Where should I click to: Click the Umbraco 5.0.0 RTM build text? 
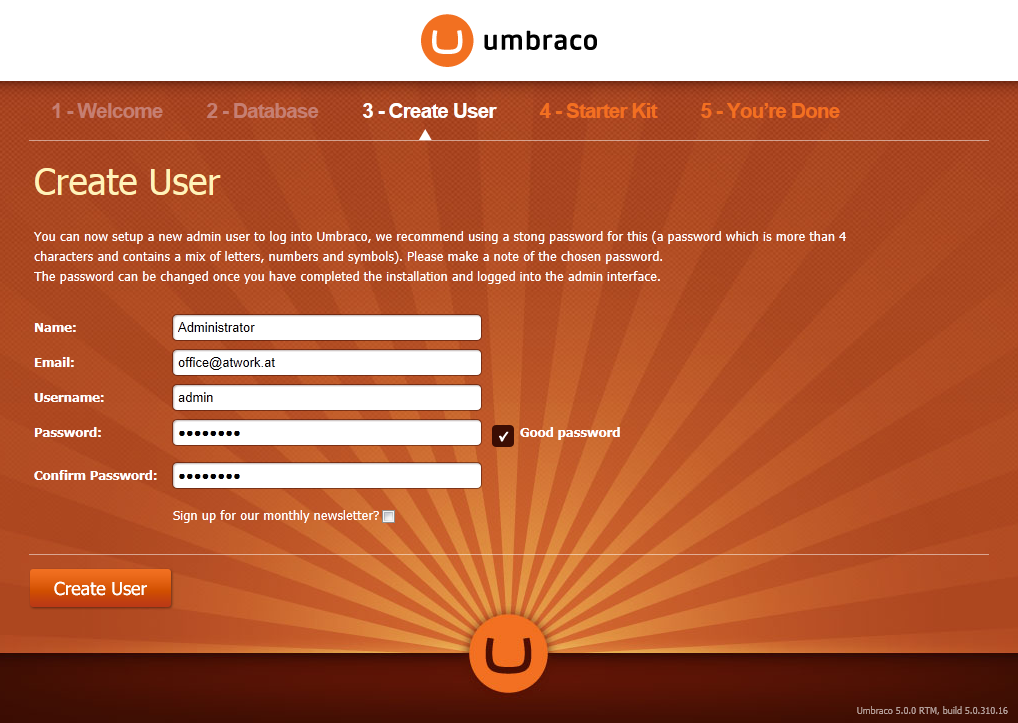[932, 711]
